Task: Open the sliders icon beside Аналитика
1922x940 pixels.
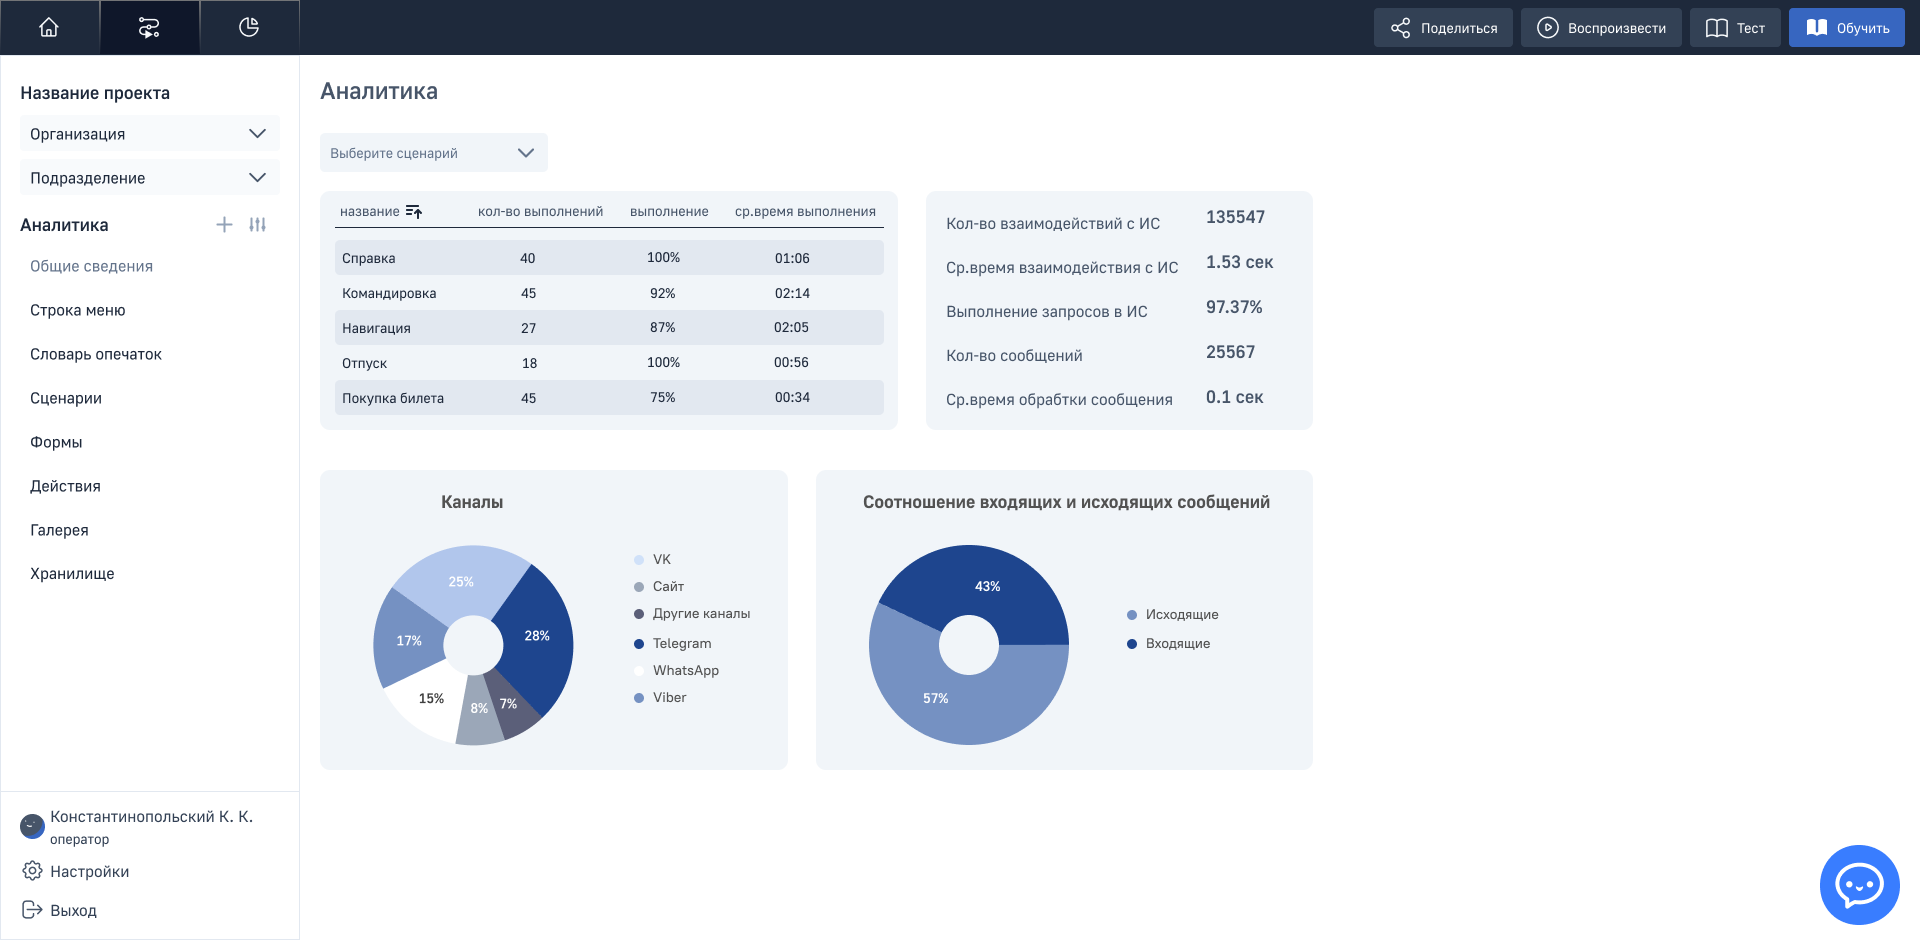Action: click(258, 225)
